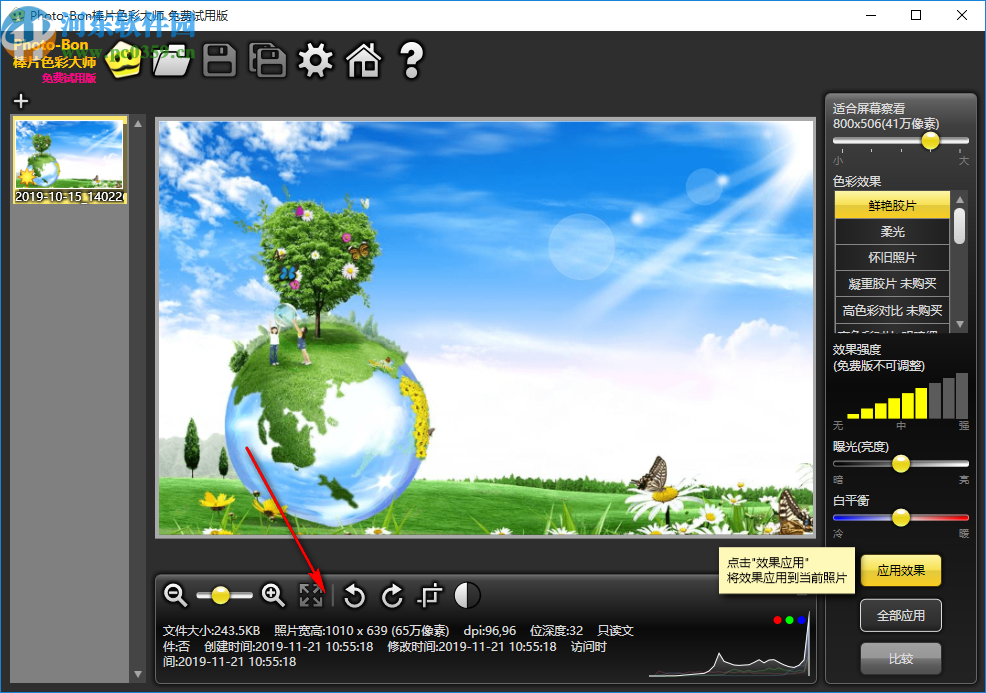986x693 pixels.
Task: Toggle the before/after split view icon
Action: click(467, 595)
